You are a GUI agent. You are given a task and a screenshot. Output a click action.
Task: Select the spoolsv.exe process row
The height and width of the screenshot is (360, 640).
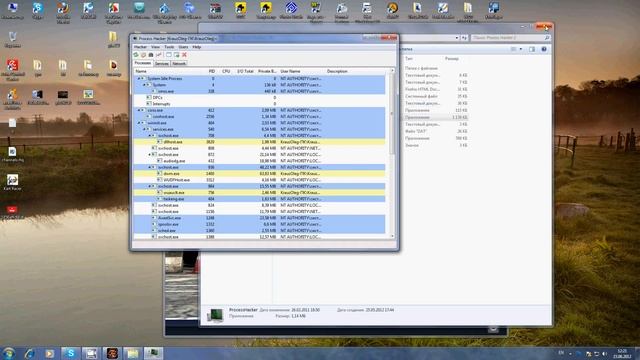click(x=259, y=224)
